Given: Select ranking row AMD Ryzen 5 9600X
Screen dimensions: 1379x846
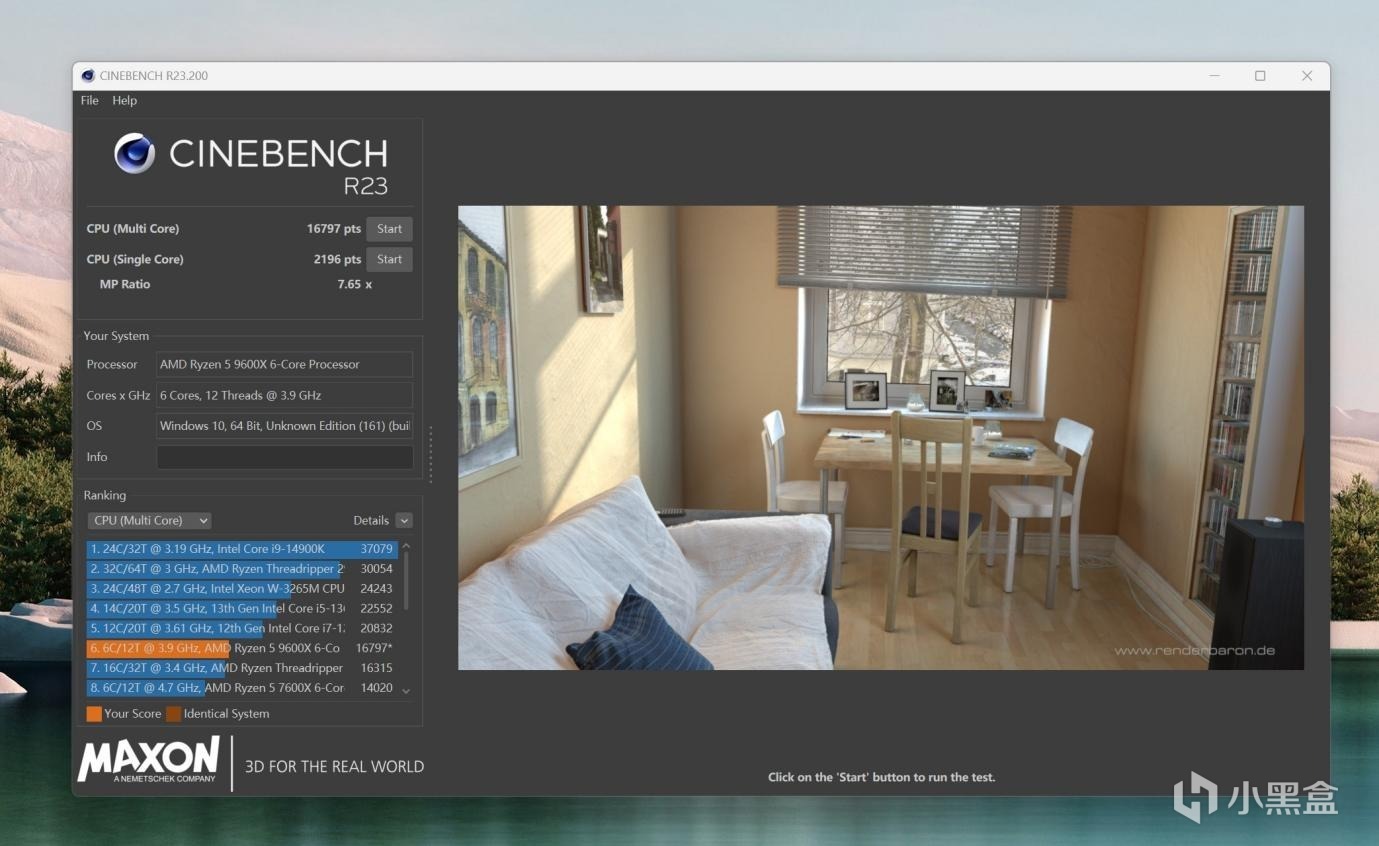Looking at the screenshot, I should coord(242,648).
